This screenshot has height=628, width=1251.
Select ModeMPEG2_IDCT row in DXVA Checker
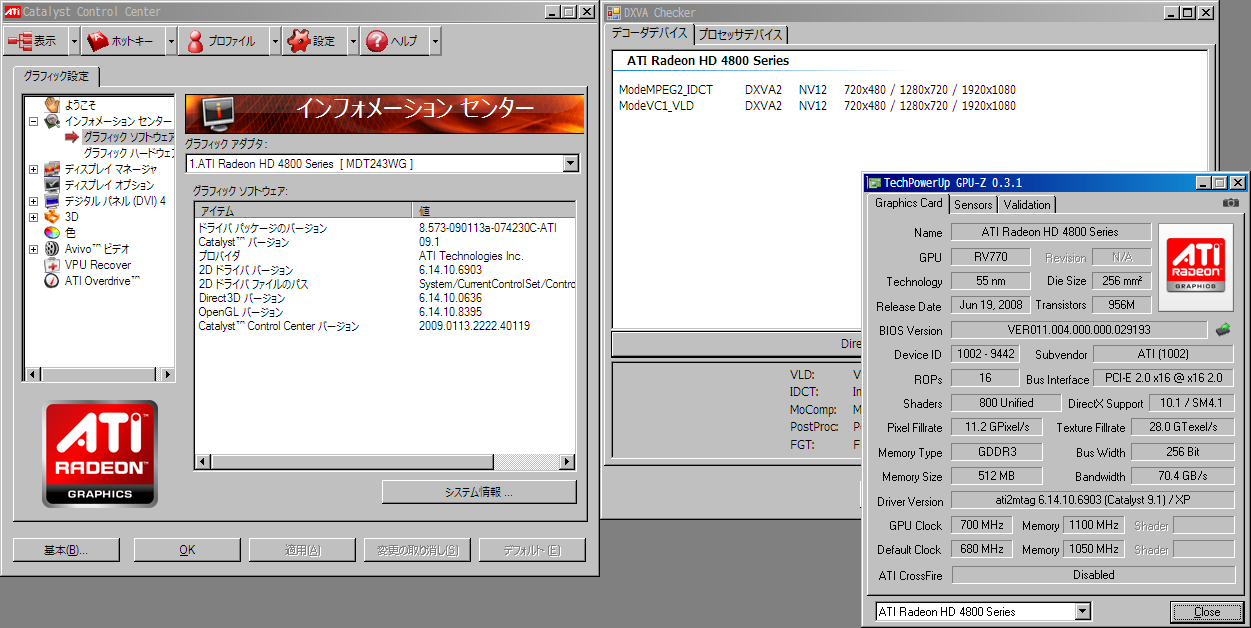click(817, 90)
